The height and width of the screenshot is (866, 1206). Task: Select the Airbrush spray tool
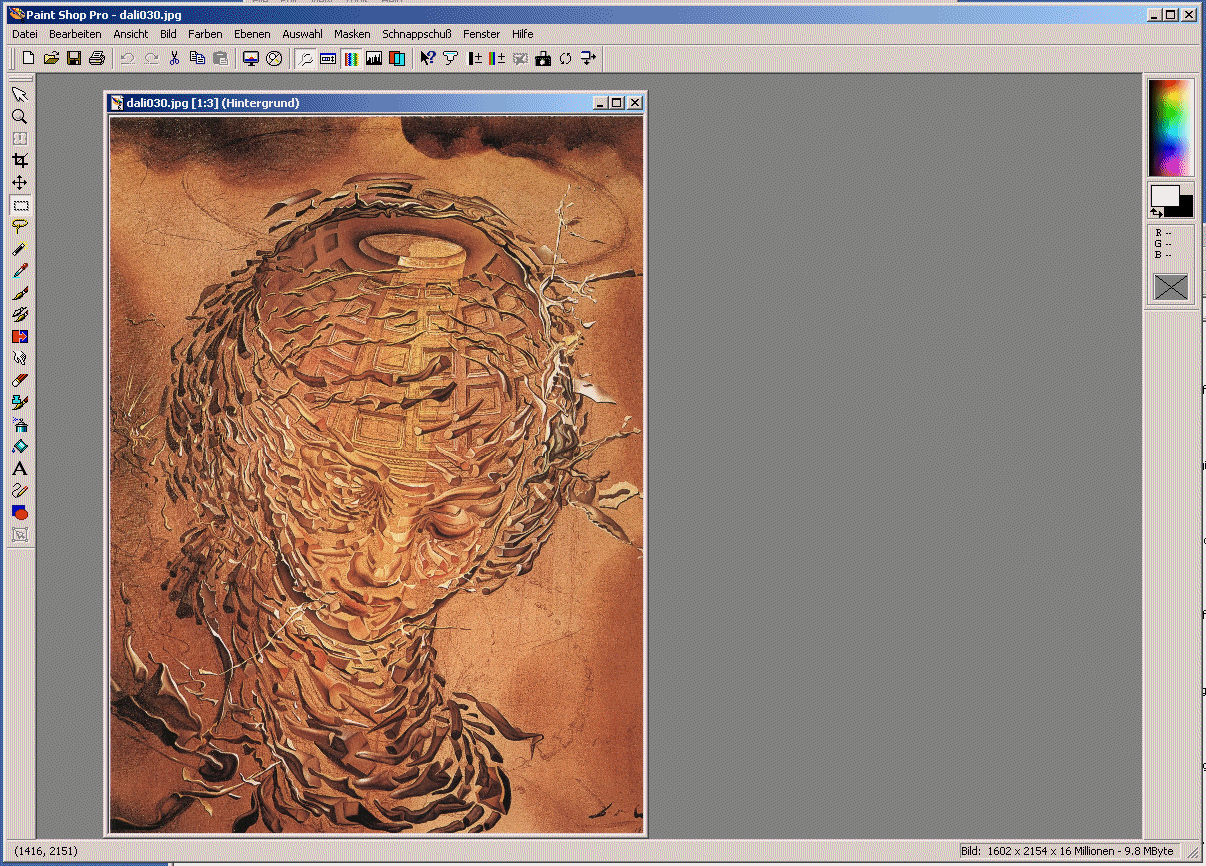(x=19, y=424)
